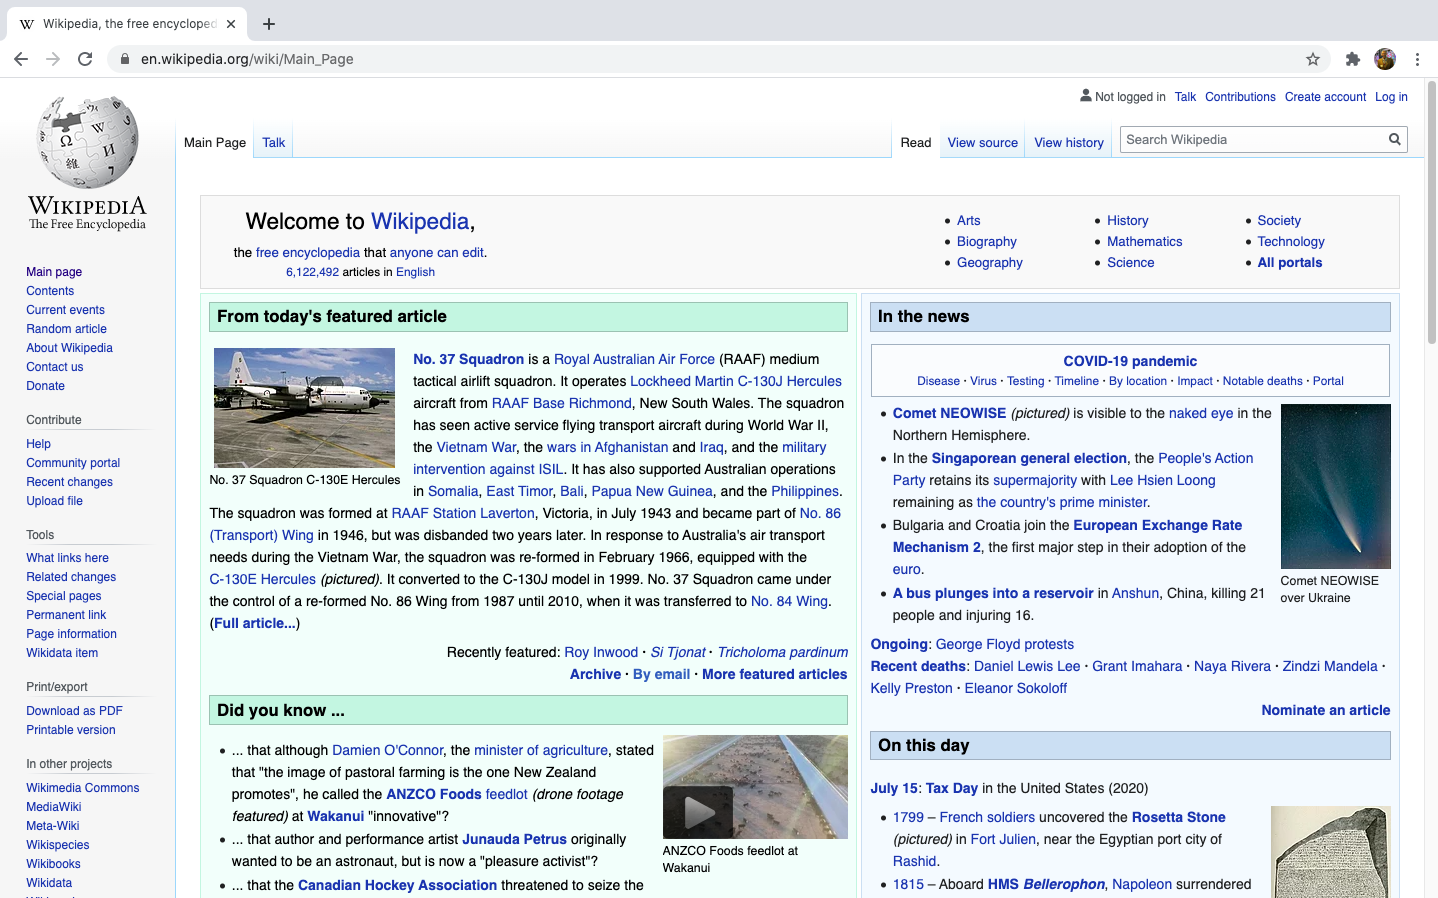Select the Main Page tab
This screenshot has height=898, width=1438.
(215, 142)
